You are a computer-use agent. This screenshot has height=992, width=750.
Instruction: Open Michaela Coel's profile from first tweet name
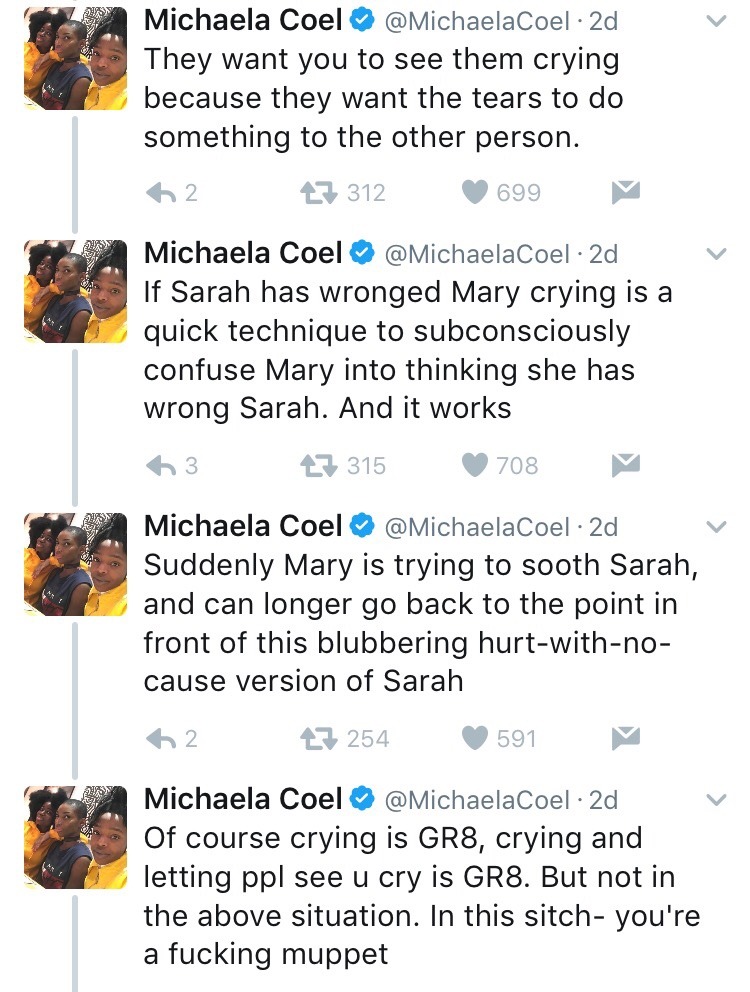pos(243,21)
